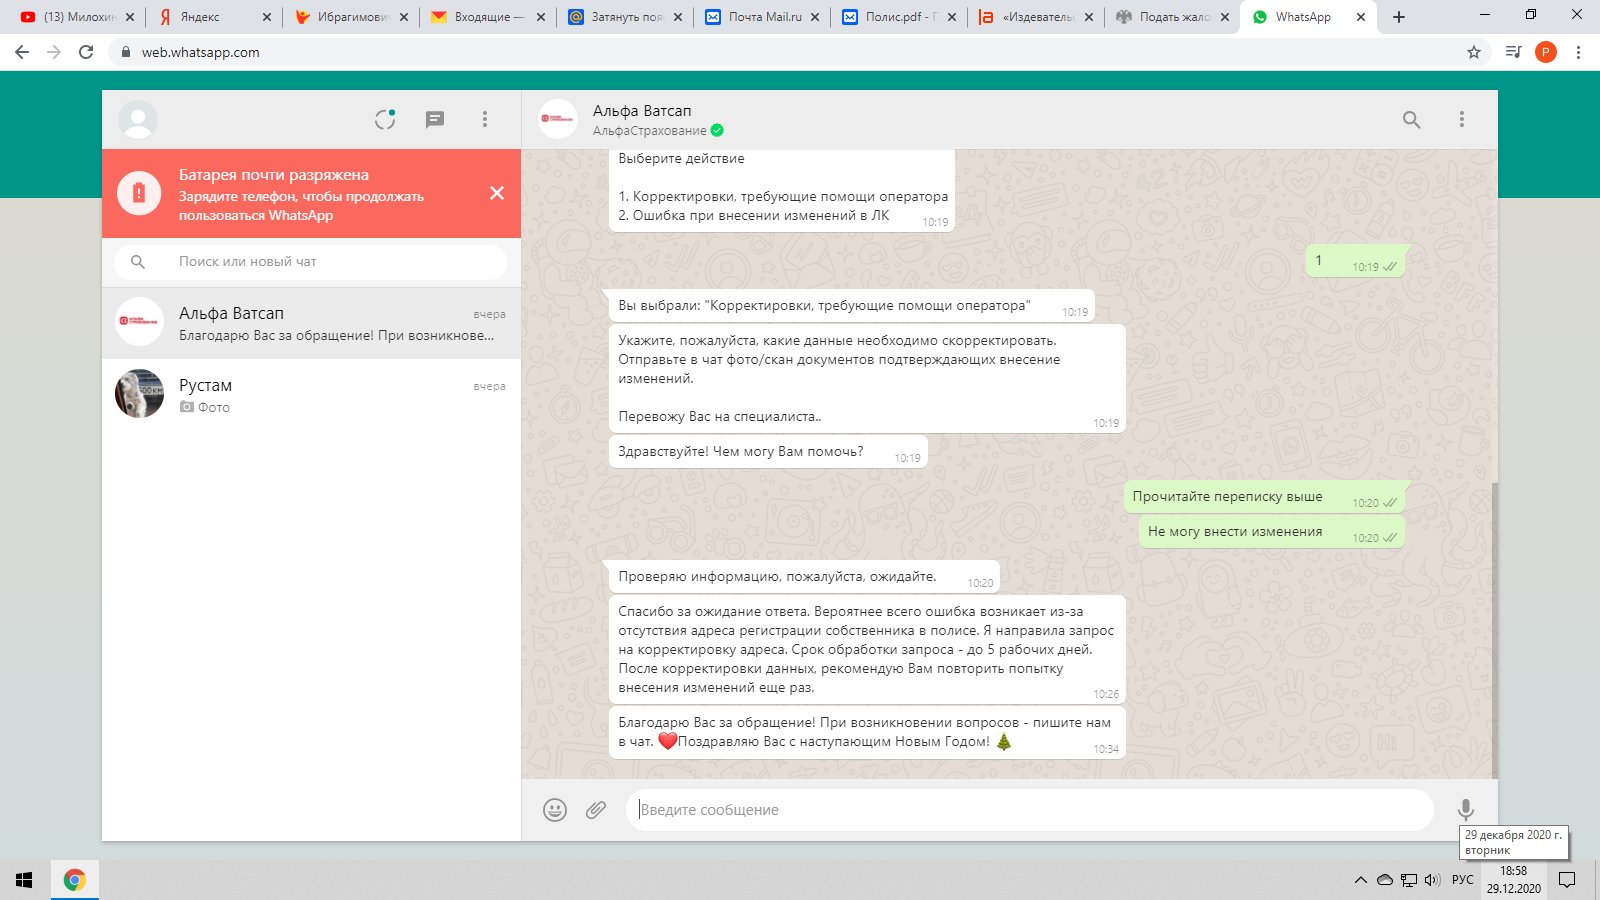Show hidden system tray icons
This screenshot has width=1600, height=900.
coord(1360,880)
